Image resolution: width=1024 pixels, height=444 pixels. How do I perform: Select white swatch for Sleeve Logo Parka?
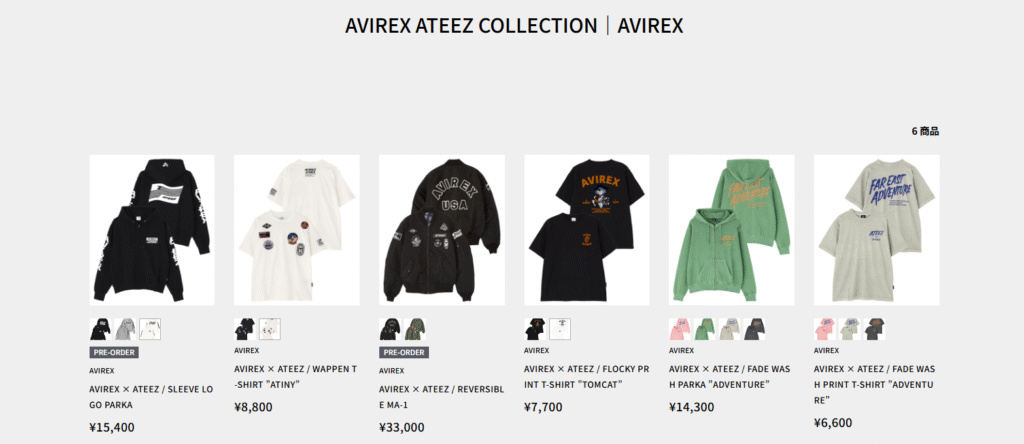150,329
